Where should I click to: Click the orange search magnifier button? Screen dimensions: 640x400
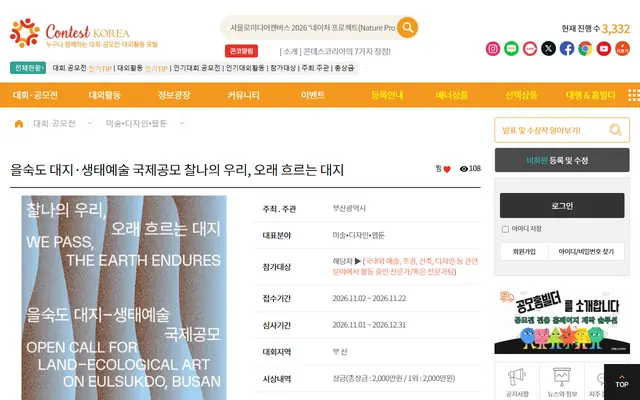(407, 28)
